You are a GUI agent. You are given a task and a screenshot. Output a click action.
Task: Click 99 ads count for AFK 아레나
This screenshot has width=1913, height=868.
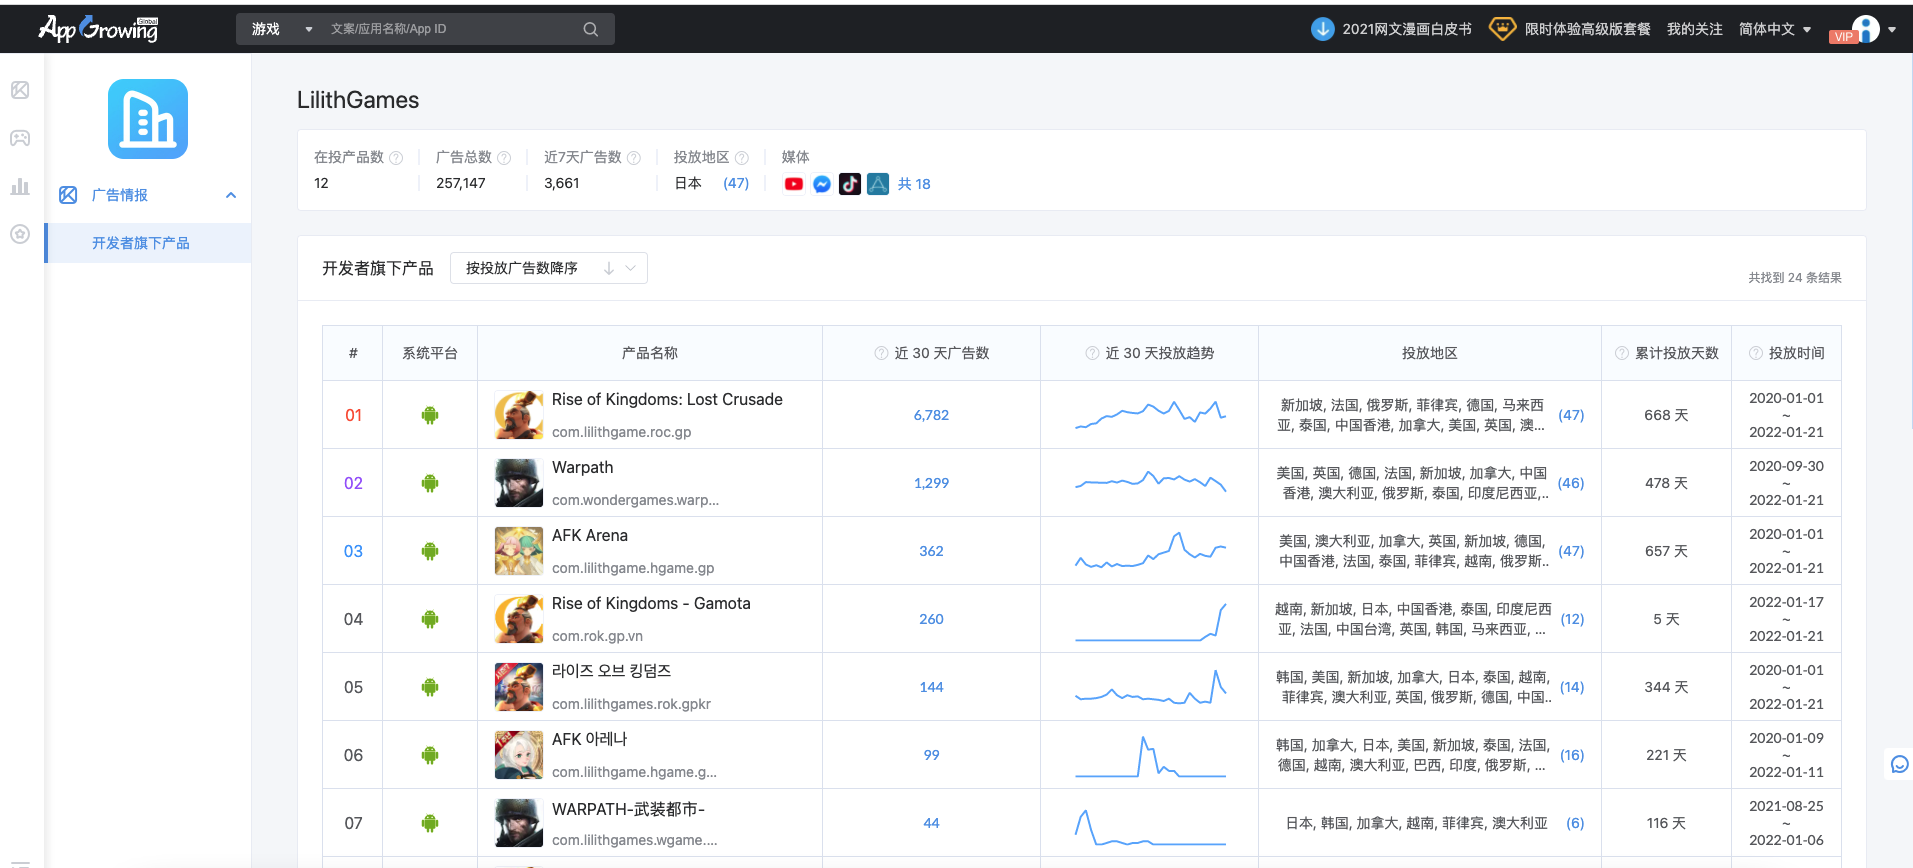click(x=931, y=755)
